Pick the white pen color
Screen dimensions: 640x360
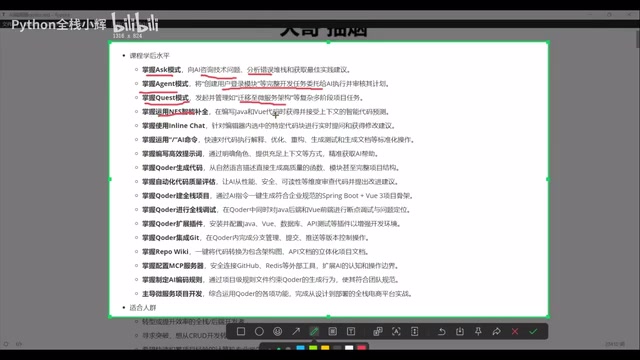click(349, 348)
